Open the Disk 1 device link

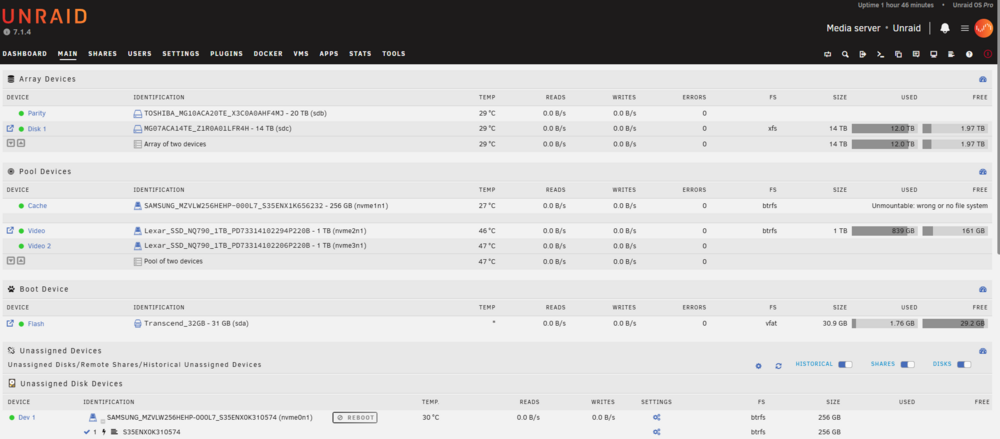tap(37, 129)
